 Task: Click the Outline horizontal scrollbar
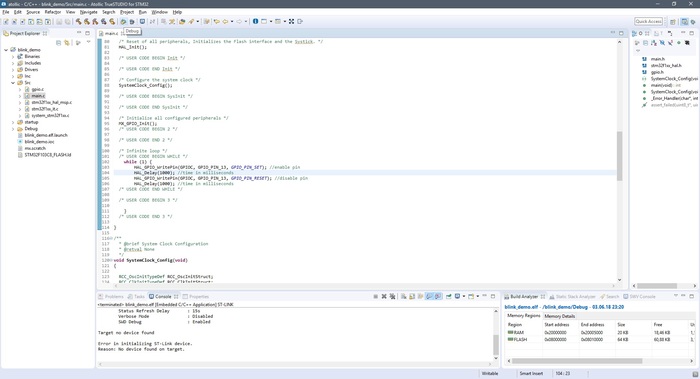tap(657, 286)
